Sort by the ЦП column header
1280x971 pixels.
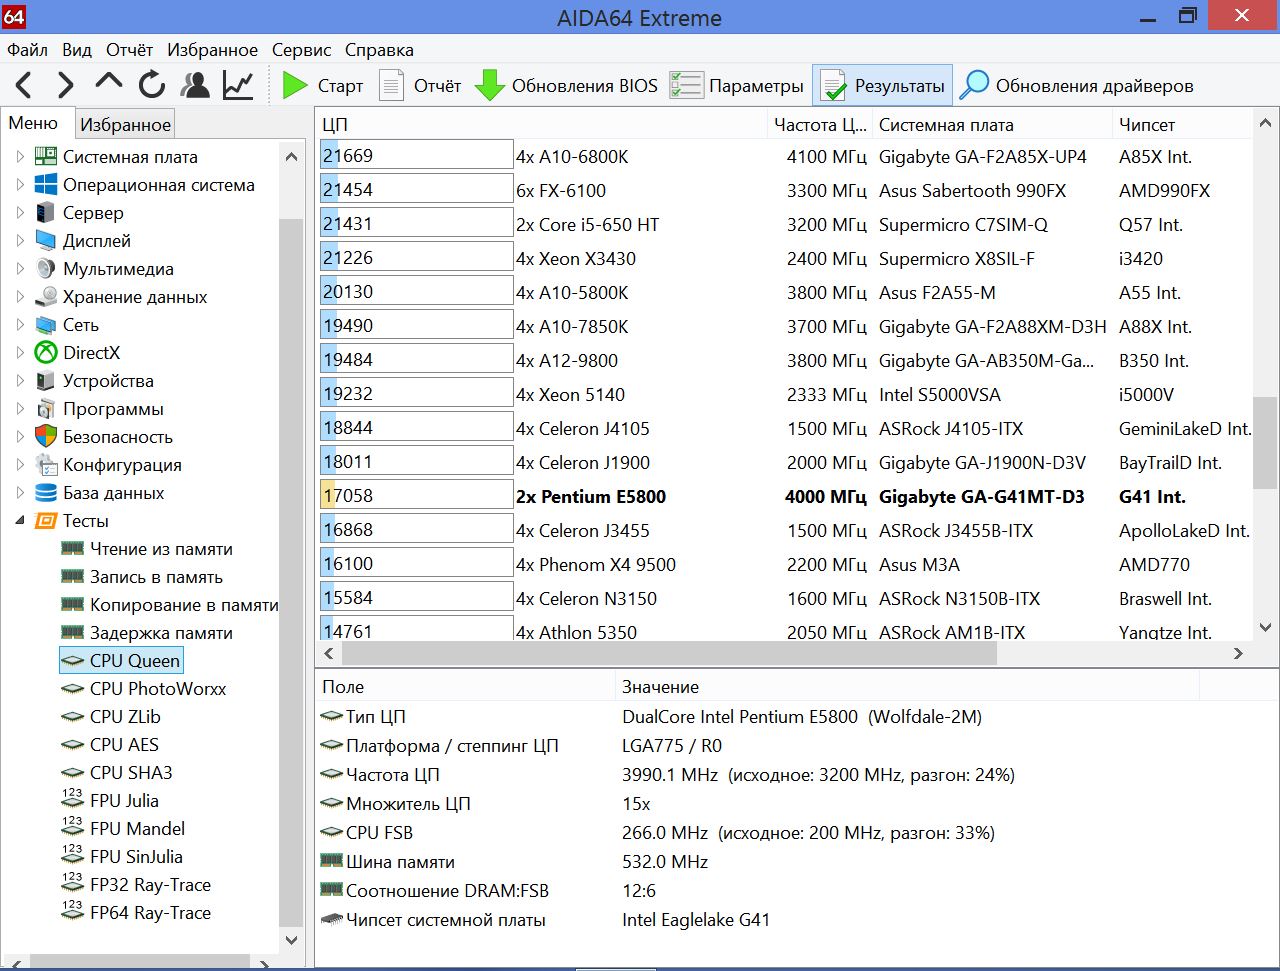(x=541, y=125)
